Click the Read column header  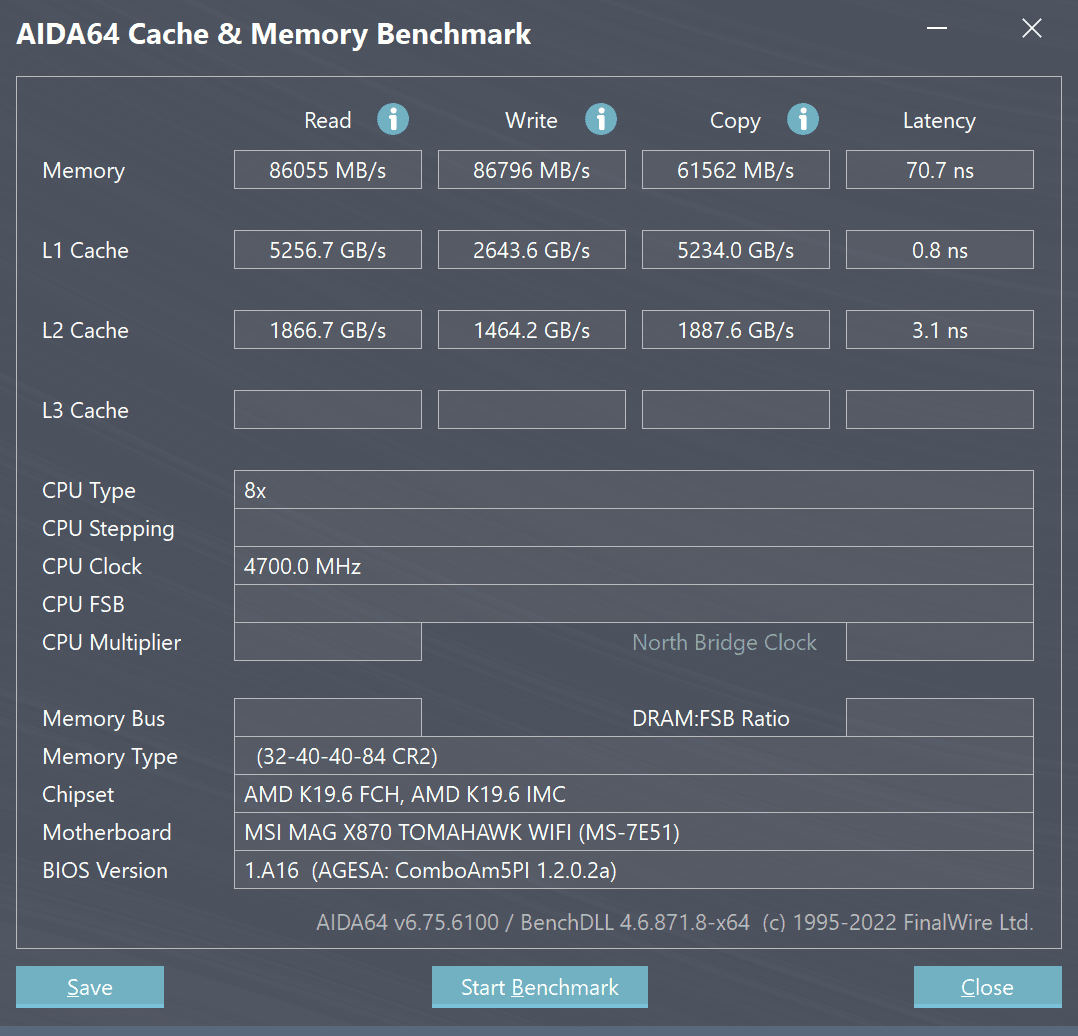click(328, 120)
